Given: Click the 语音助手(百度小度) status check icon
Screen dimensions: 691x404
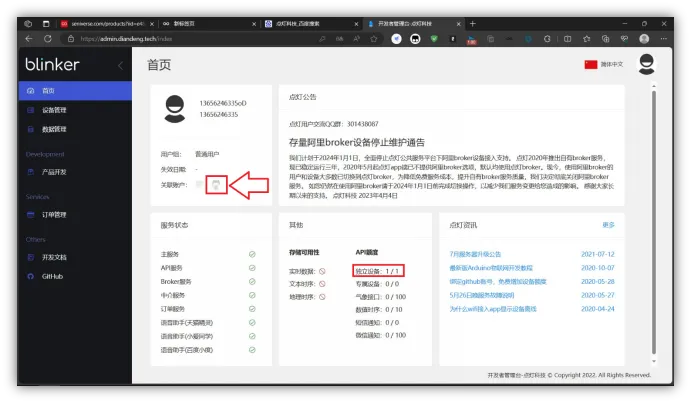Looking at the screenshot, I should tap(252, 350).
